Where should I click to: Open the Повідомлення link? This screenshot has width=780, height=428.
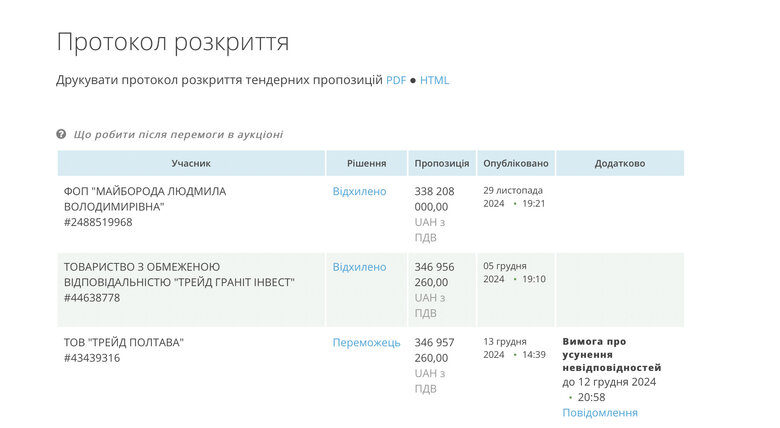(600, 413)
